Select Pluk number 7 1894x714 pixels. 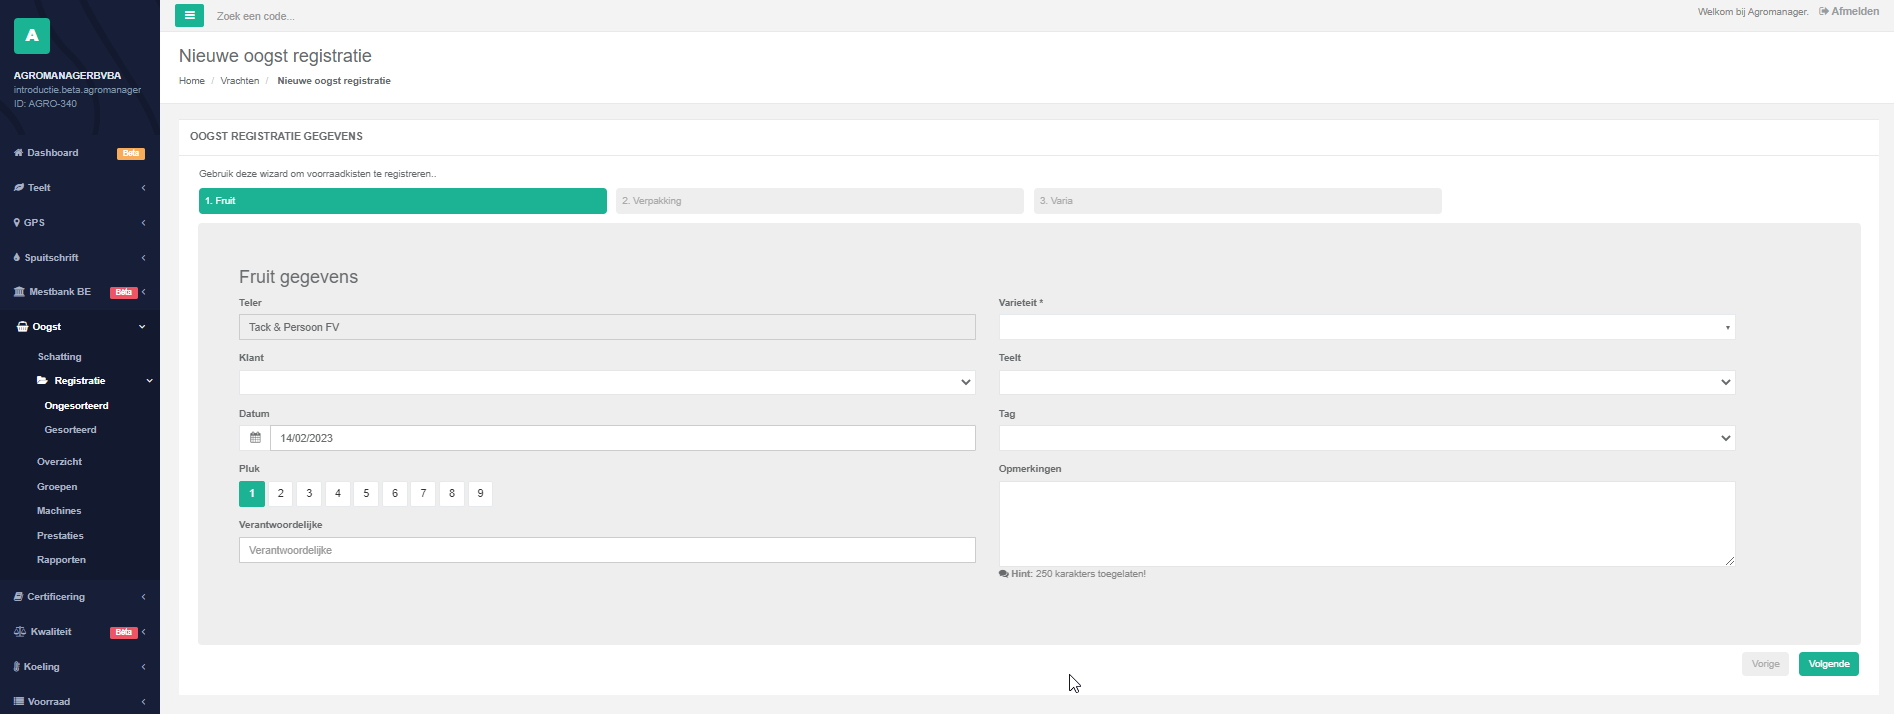[x=423, y=494]
